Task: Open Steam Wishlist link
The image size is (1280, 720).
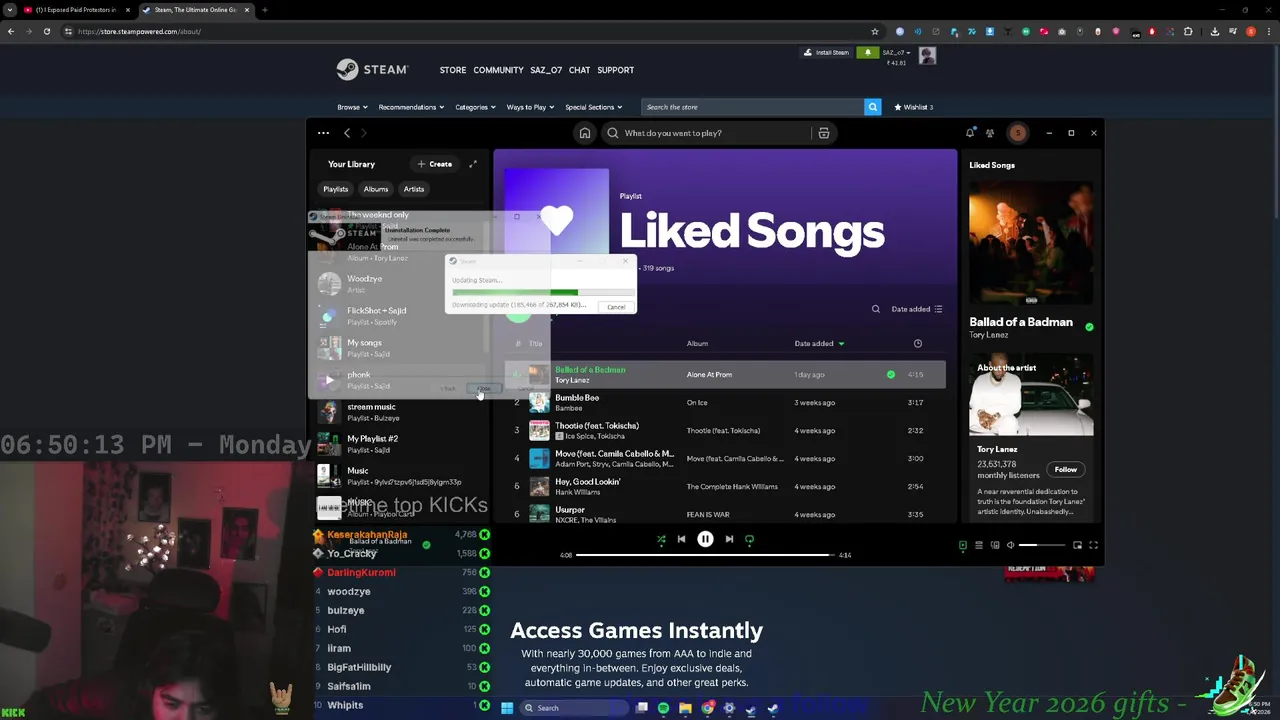Action: 914,107
